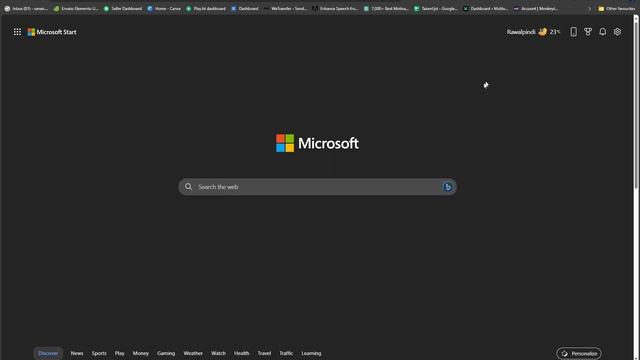Open the app launcher grid icon
Screen dimensions: 640x360
[17, 32]
